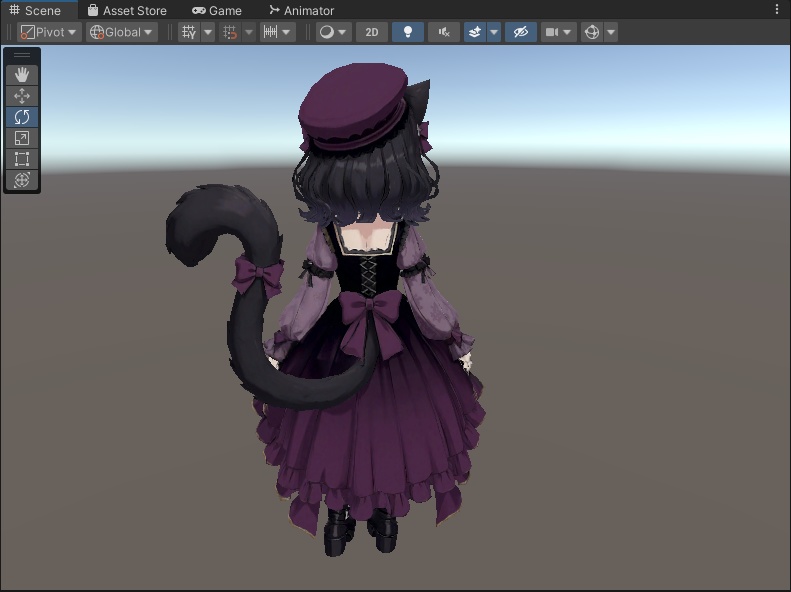The height and width of the screenshot is (592, 791).
Task: Expand the draw mode dropdown arrow
Action: click(x=342, y=32)
